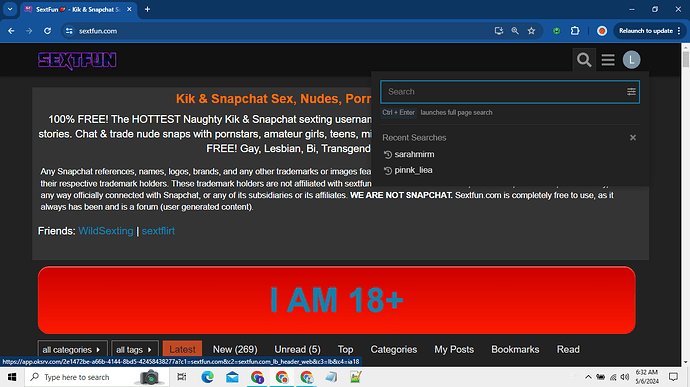Click into the Search input field

pos(504,92)
